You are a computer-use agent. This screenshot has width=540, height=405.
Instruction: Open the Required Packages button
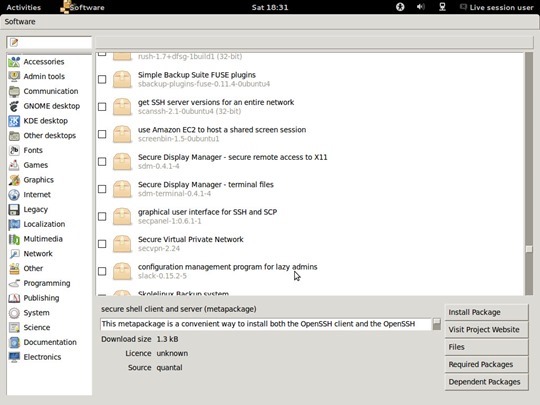(486, 364)
